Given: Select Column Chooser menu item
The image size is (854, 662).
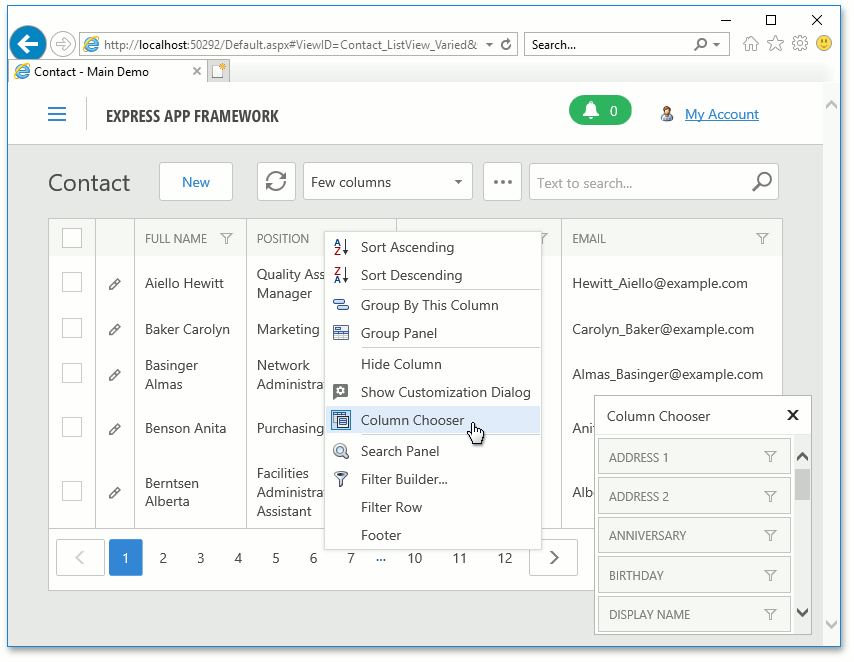Looking at the screenshot, I should [433, 420].
